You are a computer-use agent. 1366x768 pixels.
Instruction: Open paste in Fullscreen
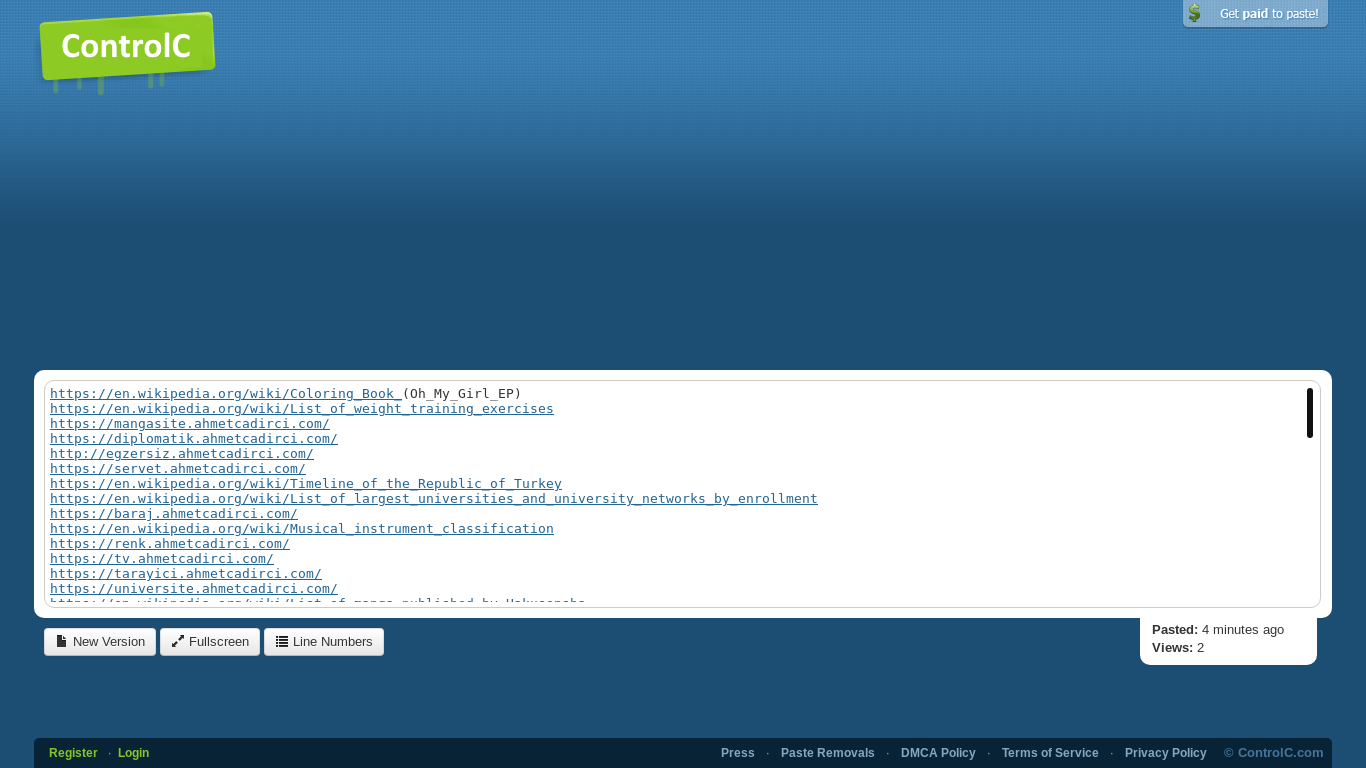click(x=210, y=642)
